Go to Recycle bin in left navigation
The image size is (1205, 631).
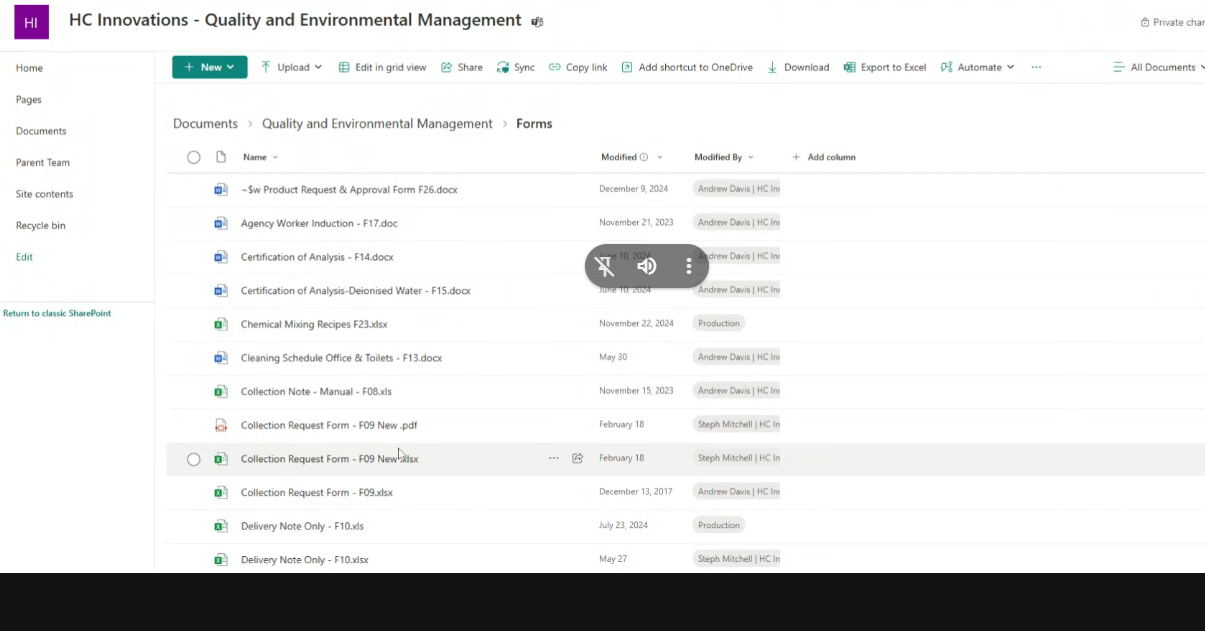40,225
